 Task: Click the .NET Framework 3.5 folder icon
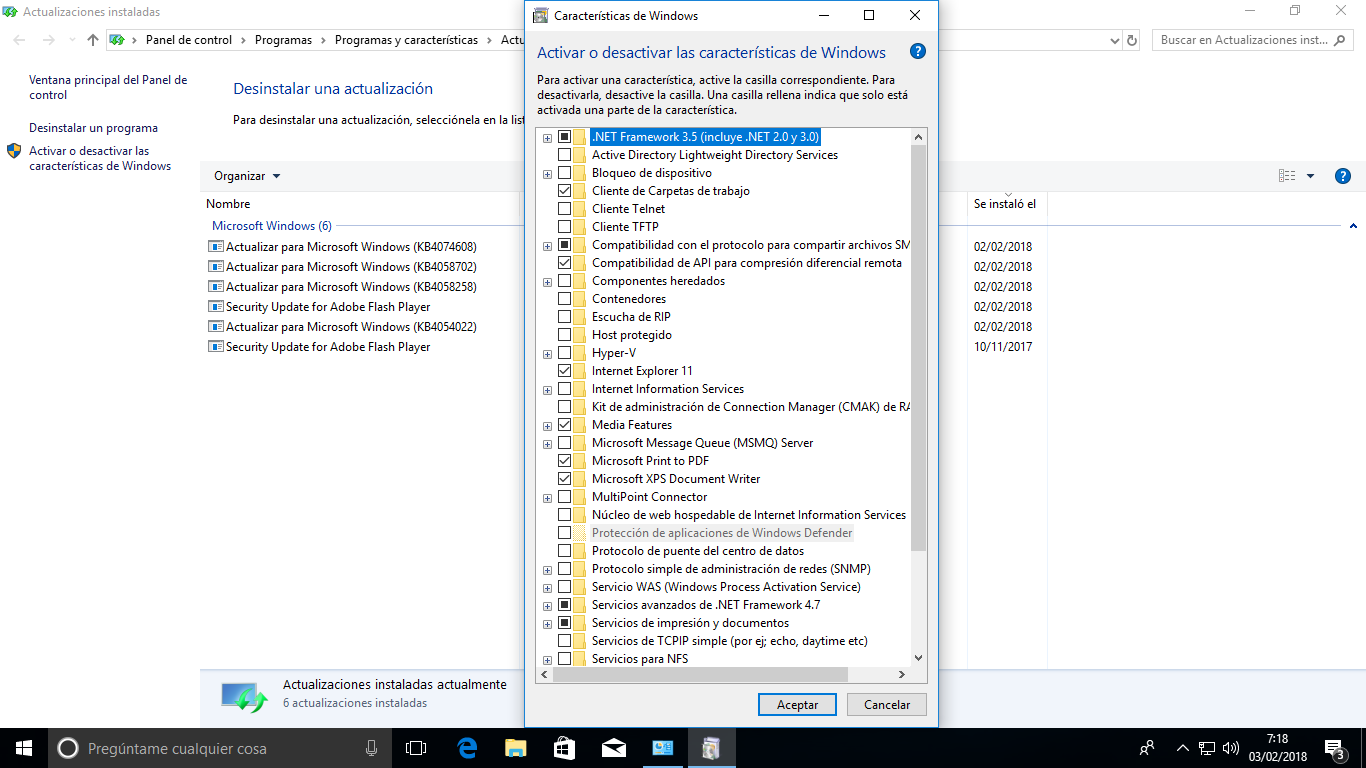click(x=581, y=137)
